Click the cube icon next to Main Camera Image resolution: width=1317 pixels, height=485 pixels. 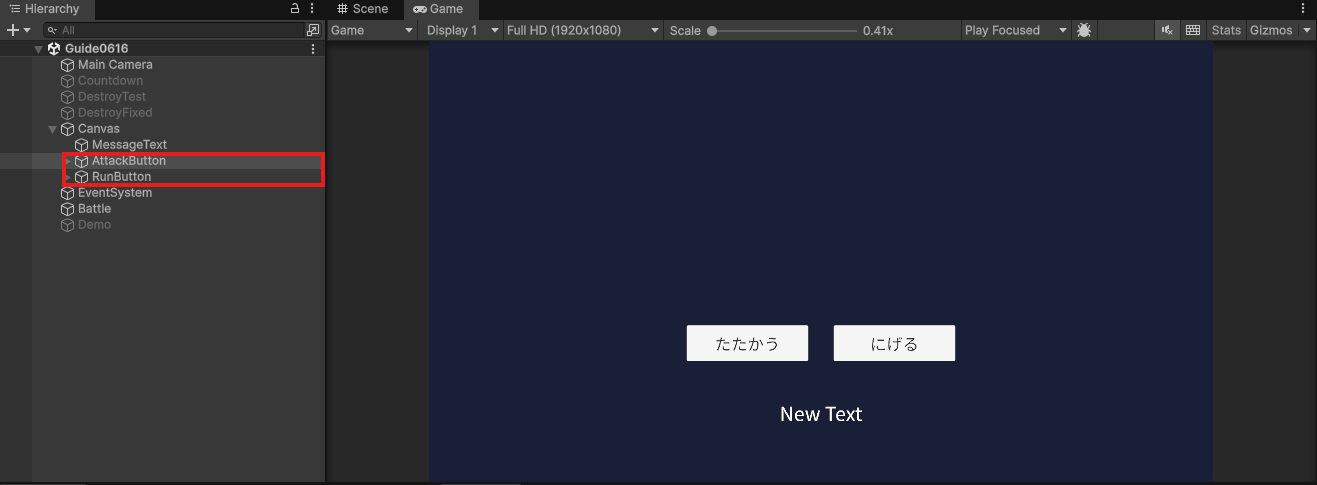point(68,65)
